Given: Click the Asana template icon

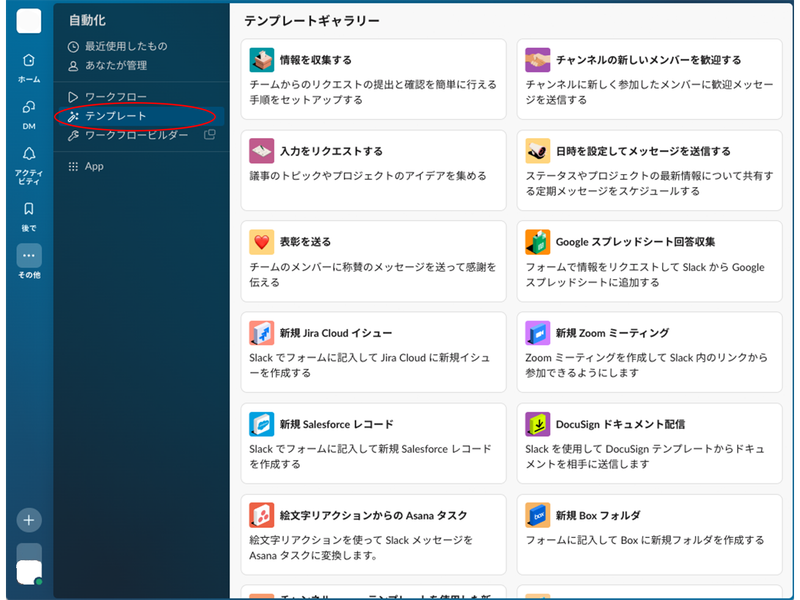Looking at the screenshot, I should (260, 516).
